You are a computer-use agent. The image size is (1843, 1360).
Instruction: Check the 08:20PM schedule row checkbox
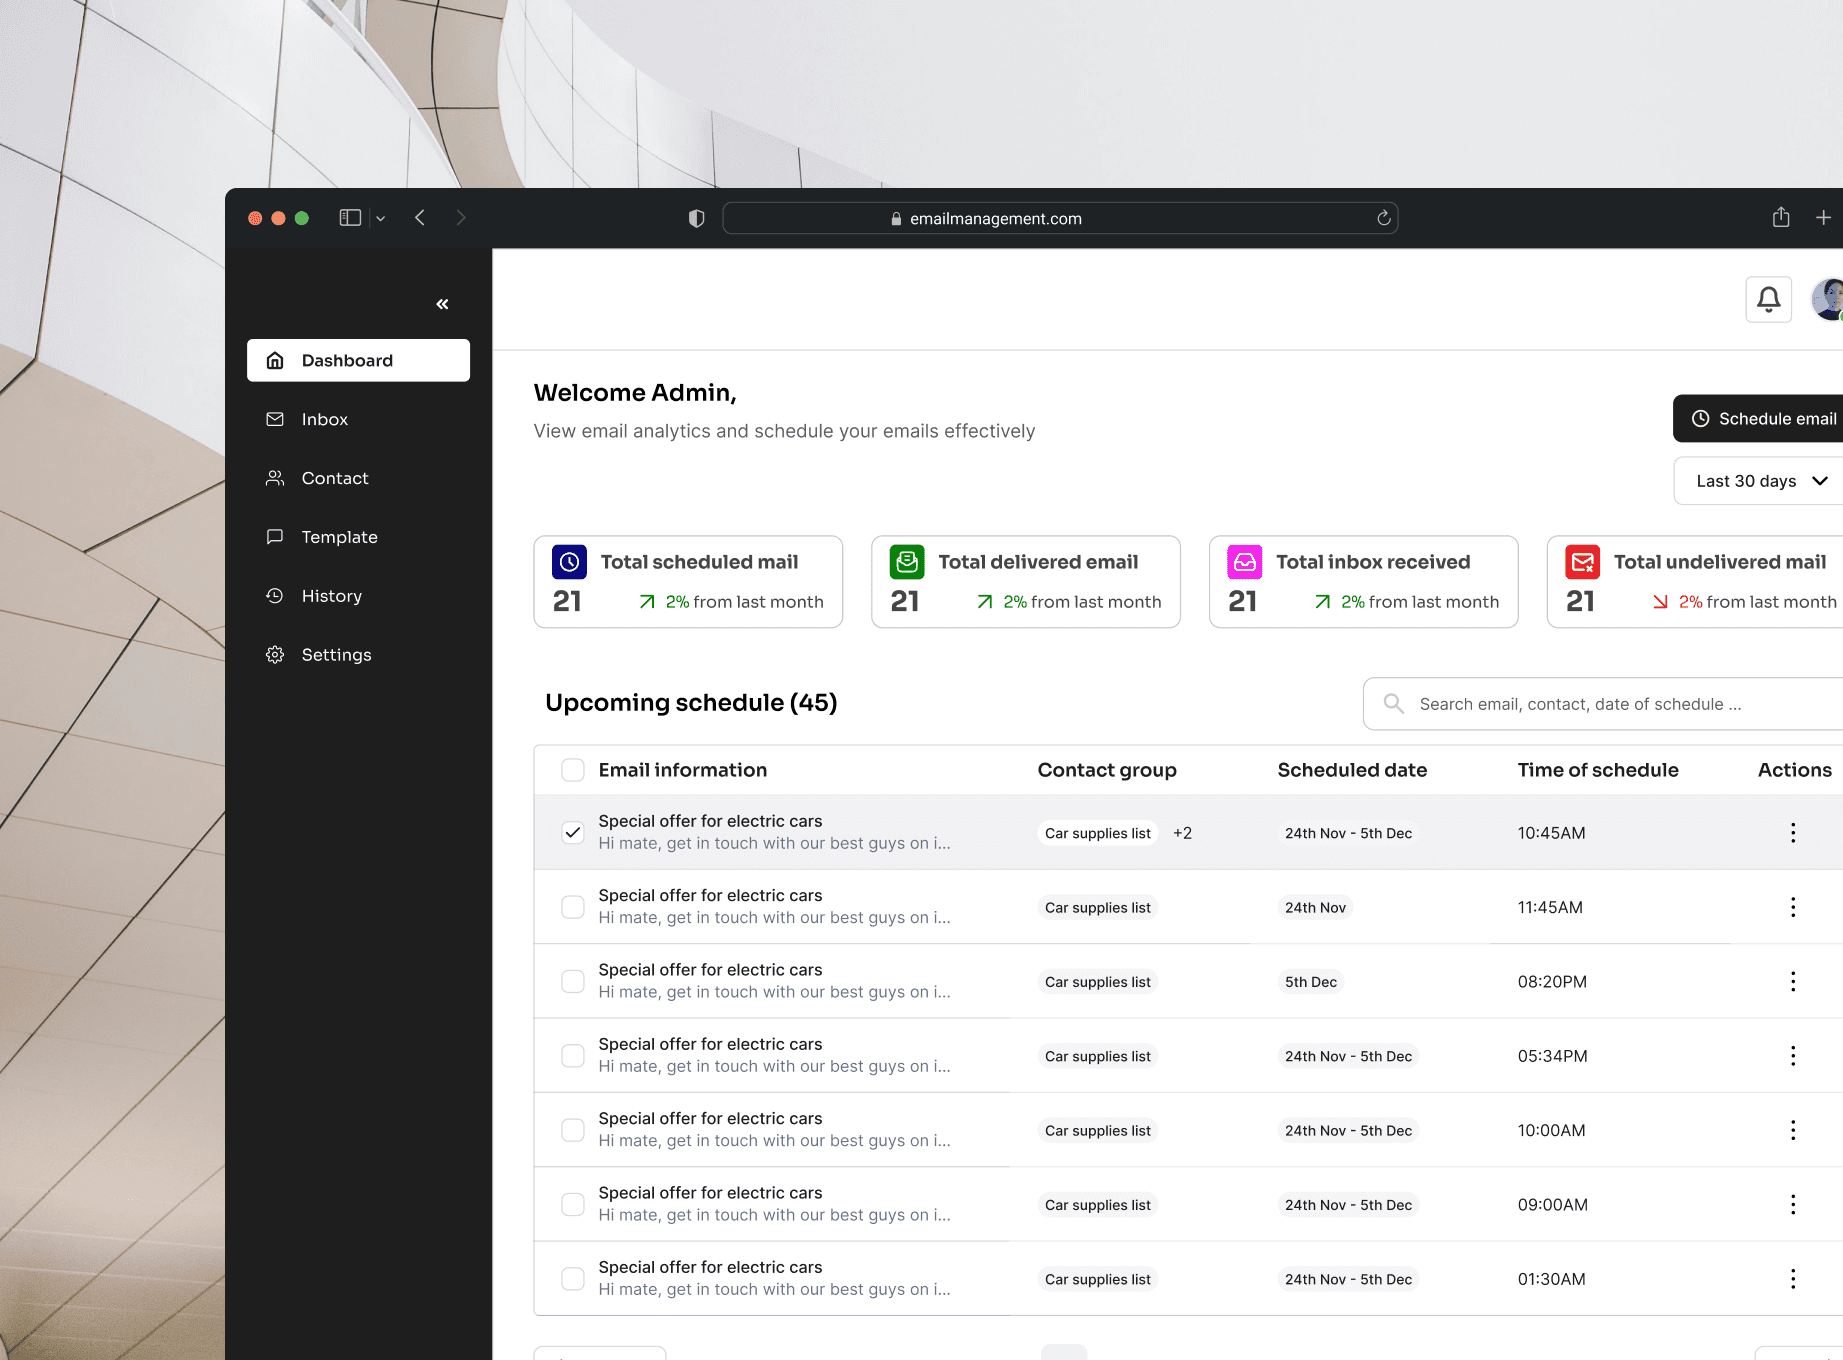[x=573, y=981]
